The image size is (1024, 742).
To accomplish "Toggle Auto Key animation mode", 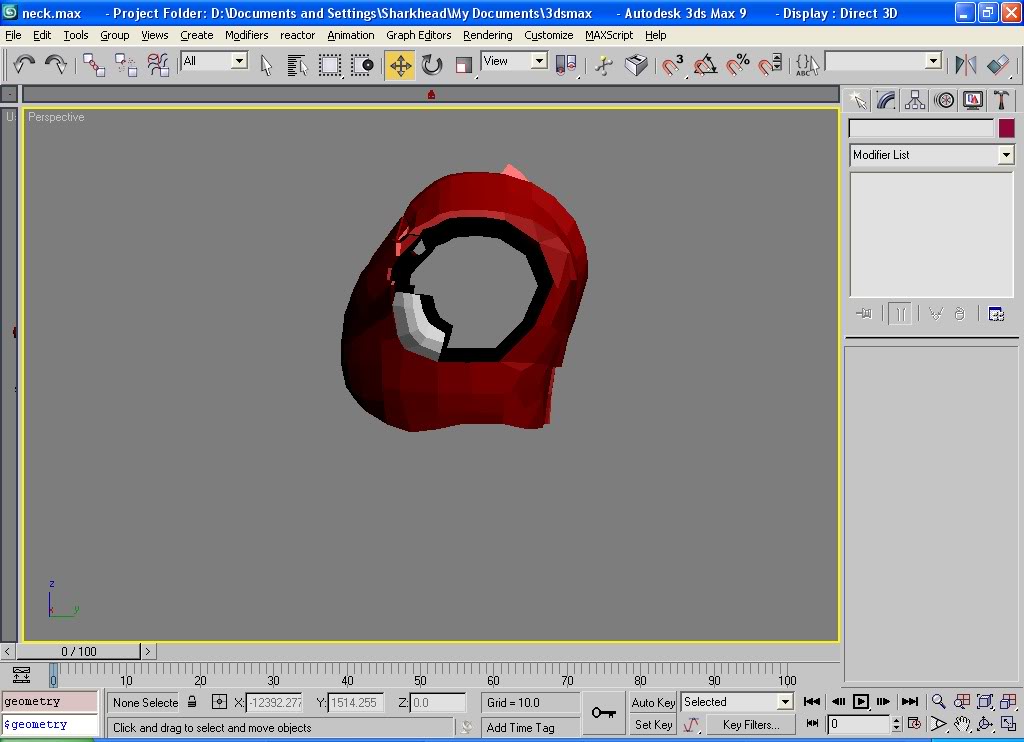I will [x=653, y=702].
